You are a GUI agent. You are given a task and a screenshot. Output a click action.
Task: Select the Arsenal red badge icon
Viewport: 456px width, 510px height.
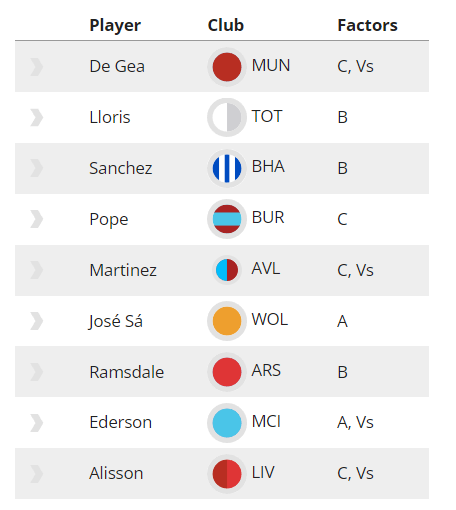coord(227,372)
